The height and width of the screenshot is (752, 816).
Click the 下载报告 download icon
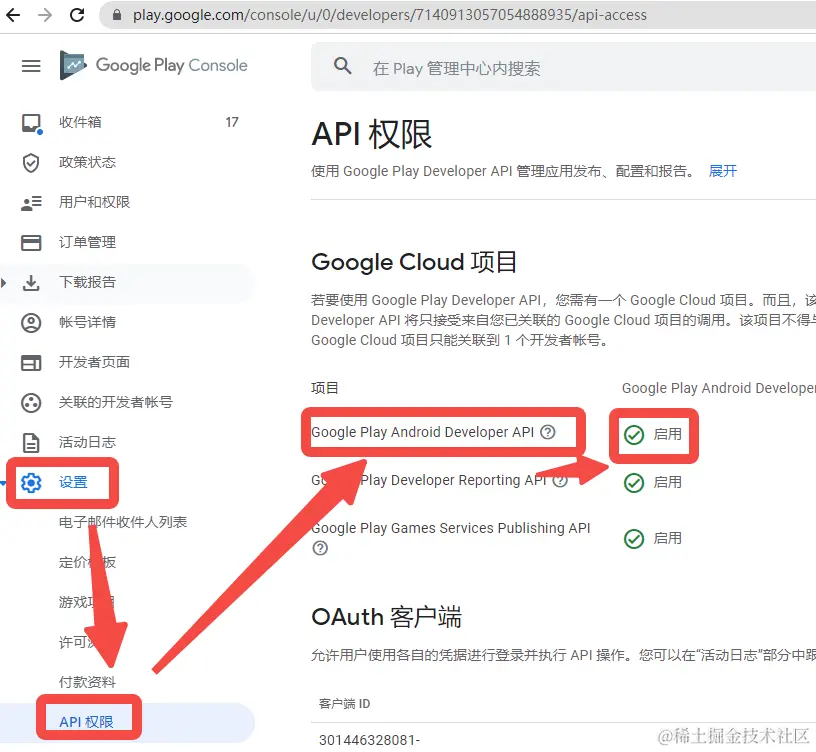point(31,283)
